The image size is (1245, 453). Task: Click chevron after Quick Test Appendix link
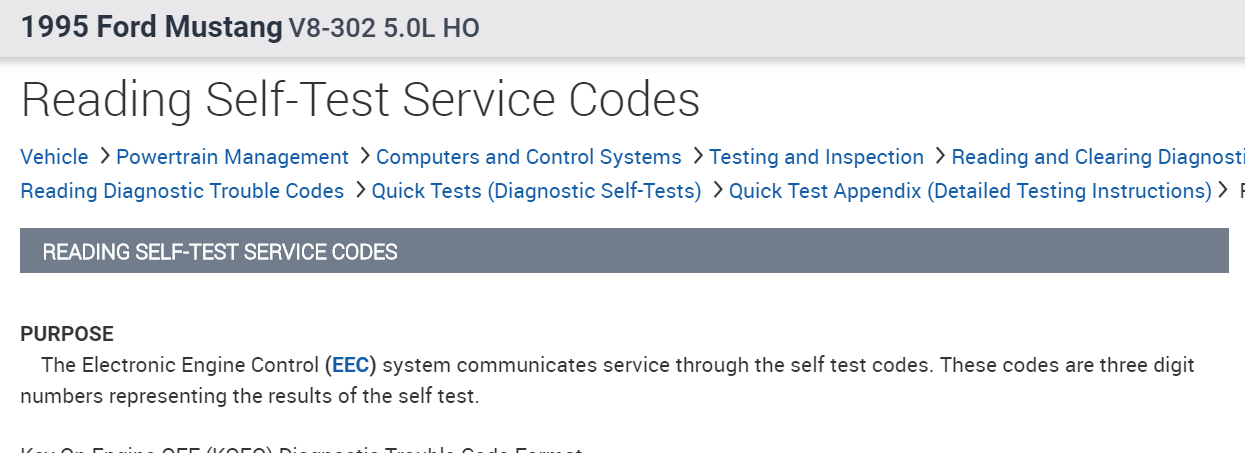(1222, 189)
